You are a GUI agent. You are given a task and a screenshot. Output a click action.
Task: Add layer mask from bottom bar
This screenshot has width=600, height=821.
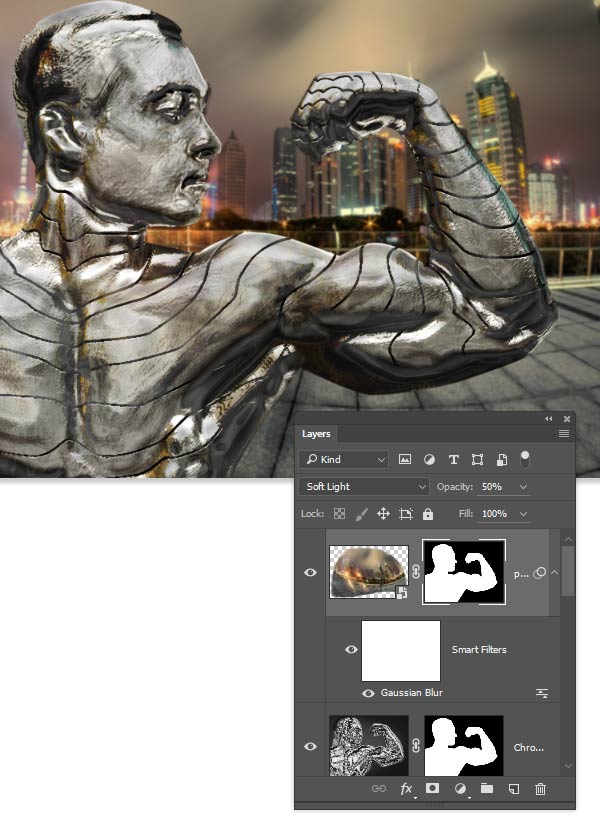click(433, 789)
